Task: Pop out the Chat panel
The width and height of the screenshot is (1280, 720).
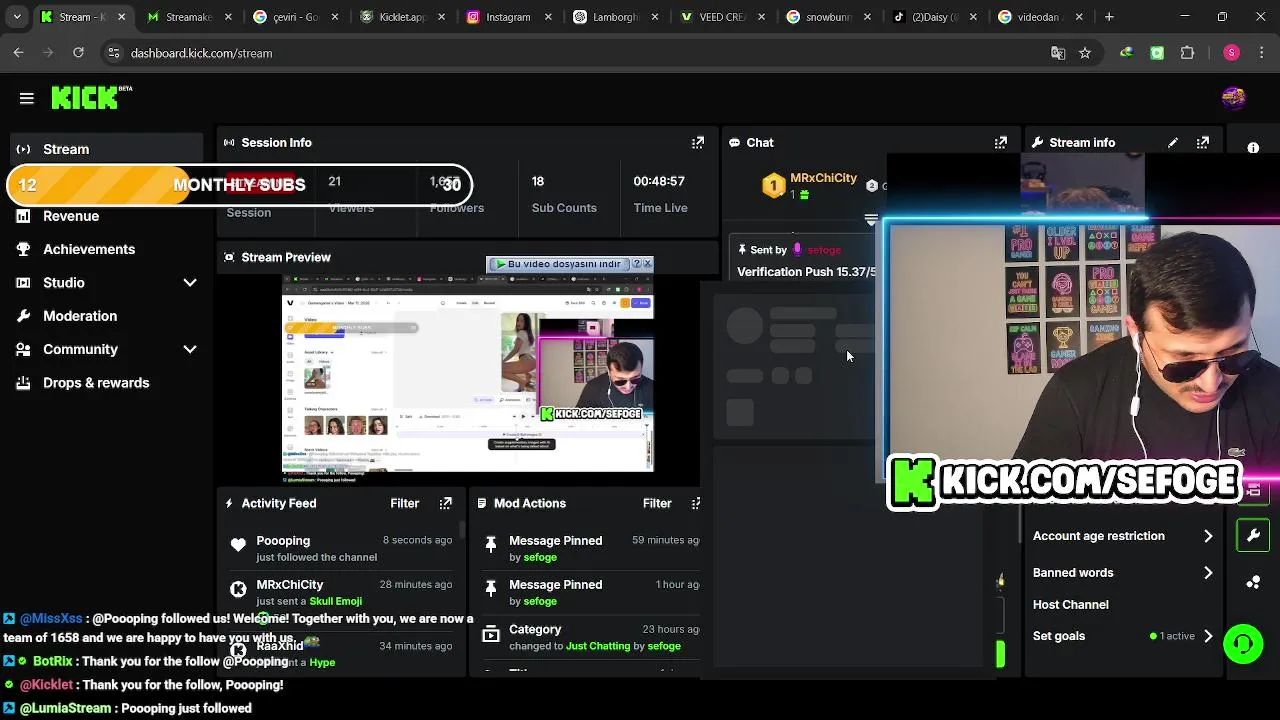Action: point(1001,143)
